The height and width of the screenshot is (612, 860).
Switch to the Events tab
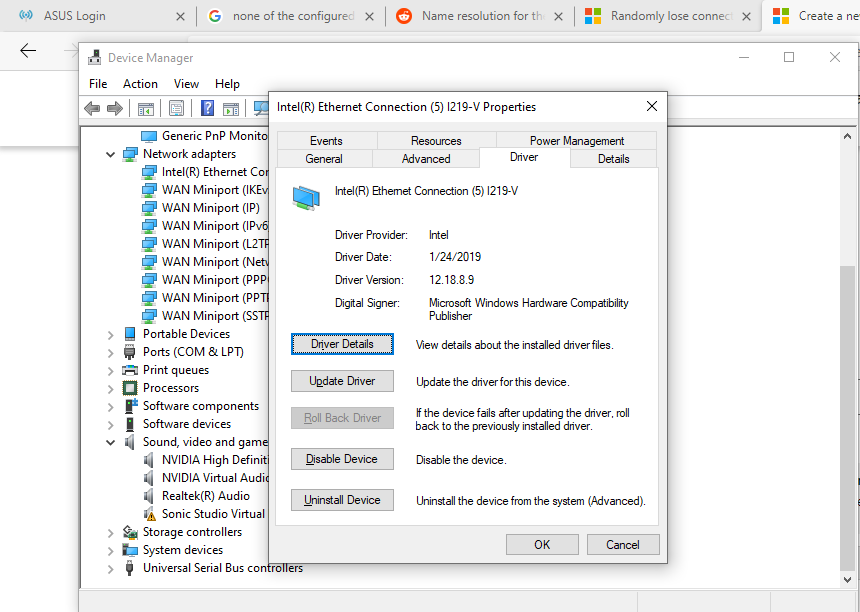326,141
